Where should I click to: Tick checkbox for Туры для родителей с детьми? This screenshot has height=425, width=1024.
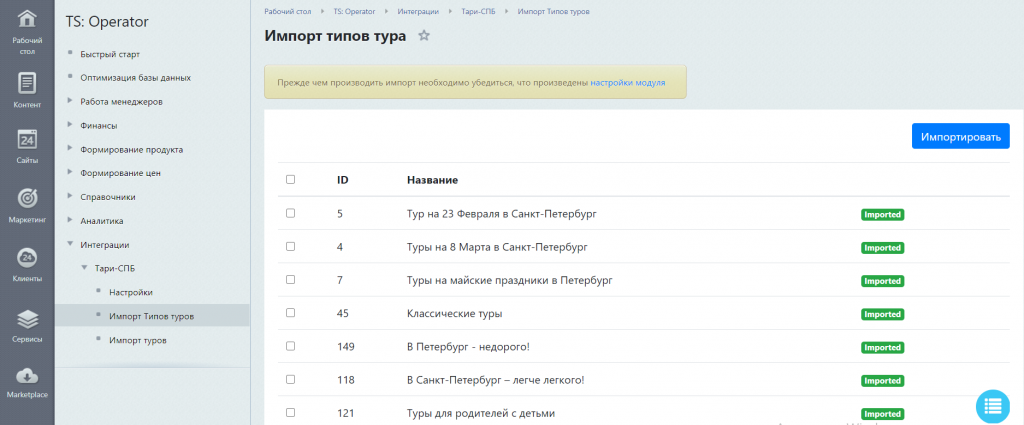click(291, 413)
